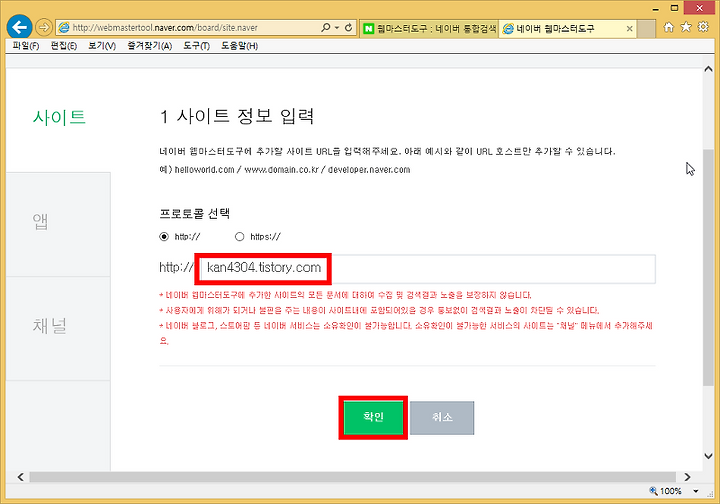Click the new tab button

point(646,29)
